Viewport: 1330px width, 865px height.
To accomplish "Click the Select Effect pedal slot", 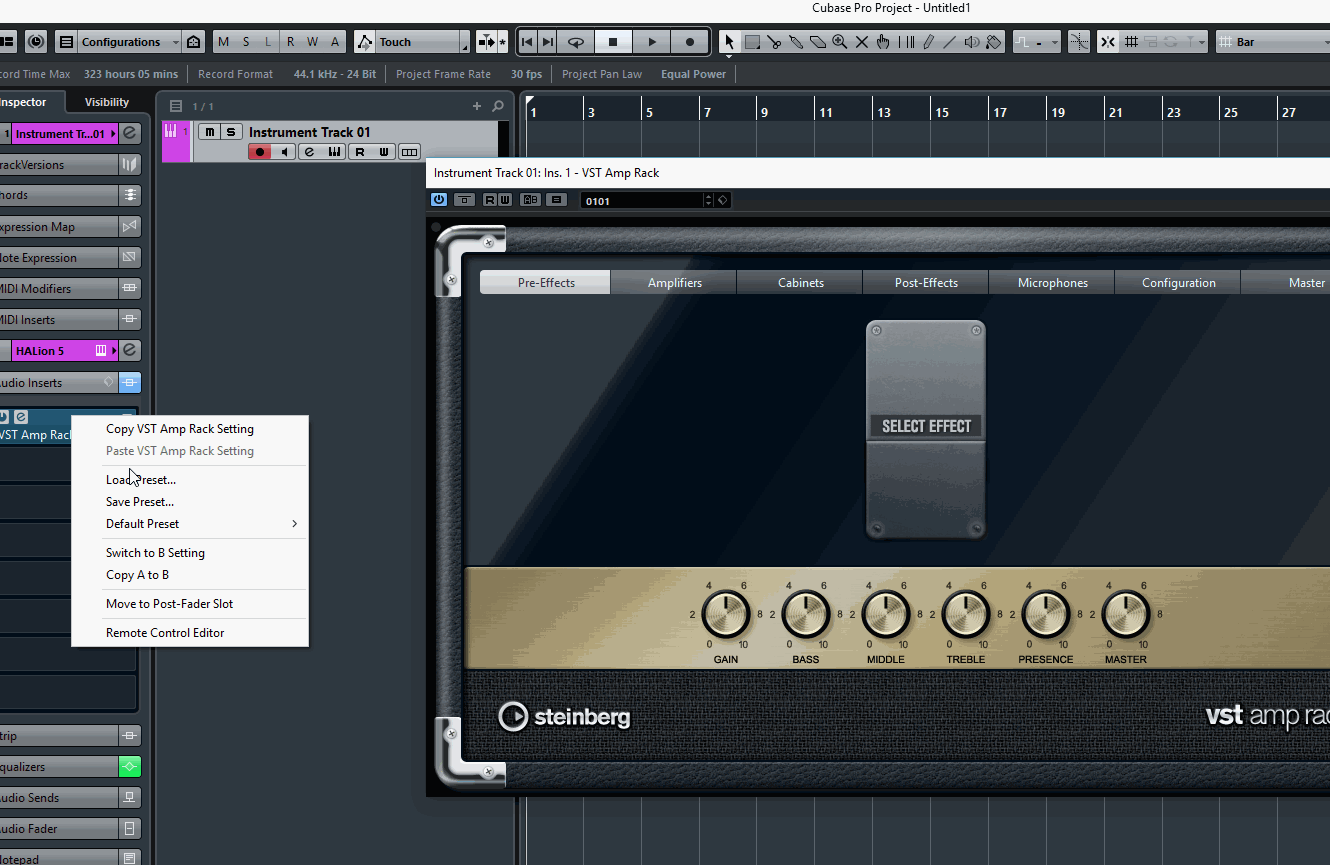I will point(926,430).
